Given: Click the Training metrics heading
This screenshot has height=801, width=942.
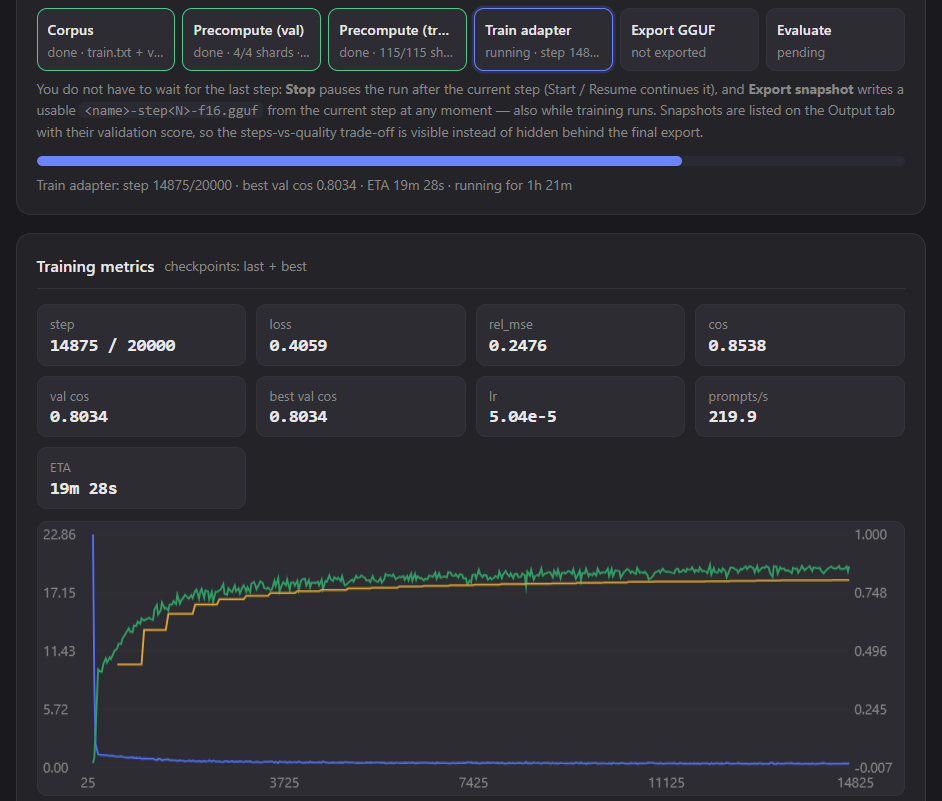Looking at the screenshot, I should (x=96, y=267).
